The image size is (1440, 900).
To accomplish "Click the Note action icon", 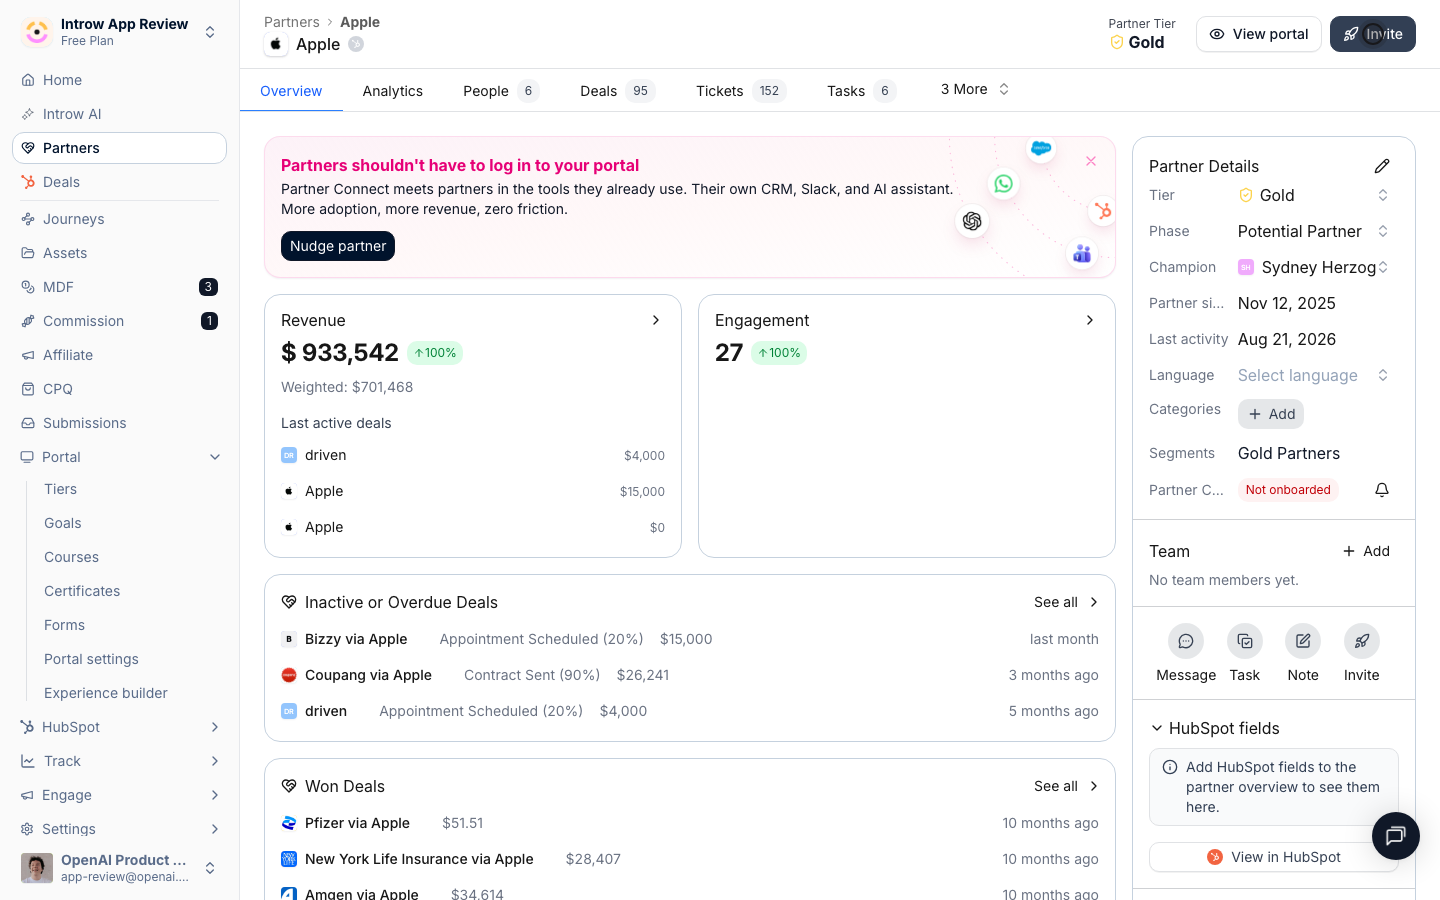I will [x=1303, y=641].
